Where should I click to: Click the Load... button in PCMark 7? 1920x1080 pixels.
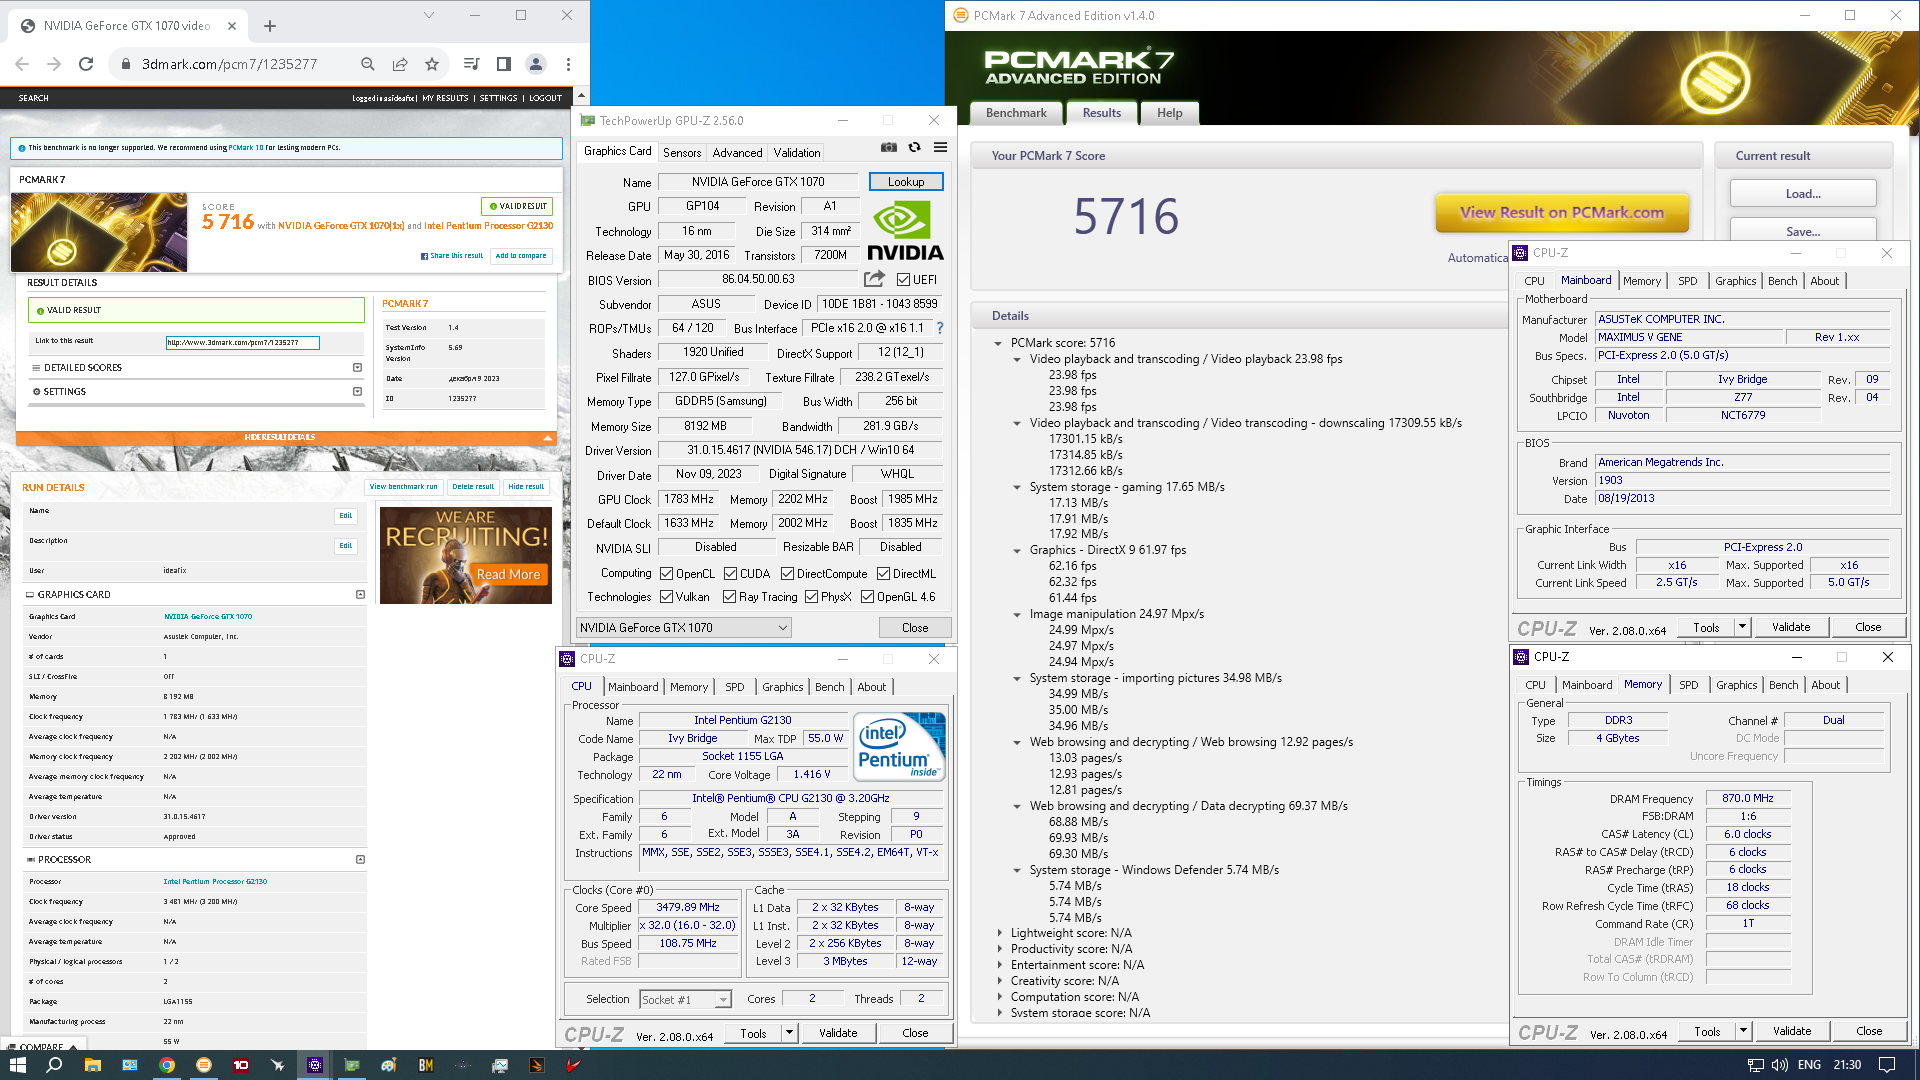tap(1803, 194)
